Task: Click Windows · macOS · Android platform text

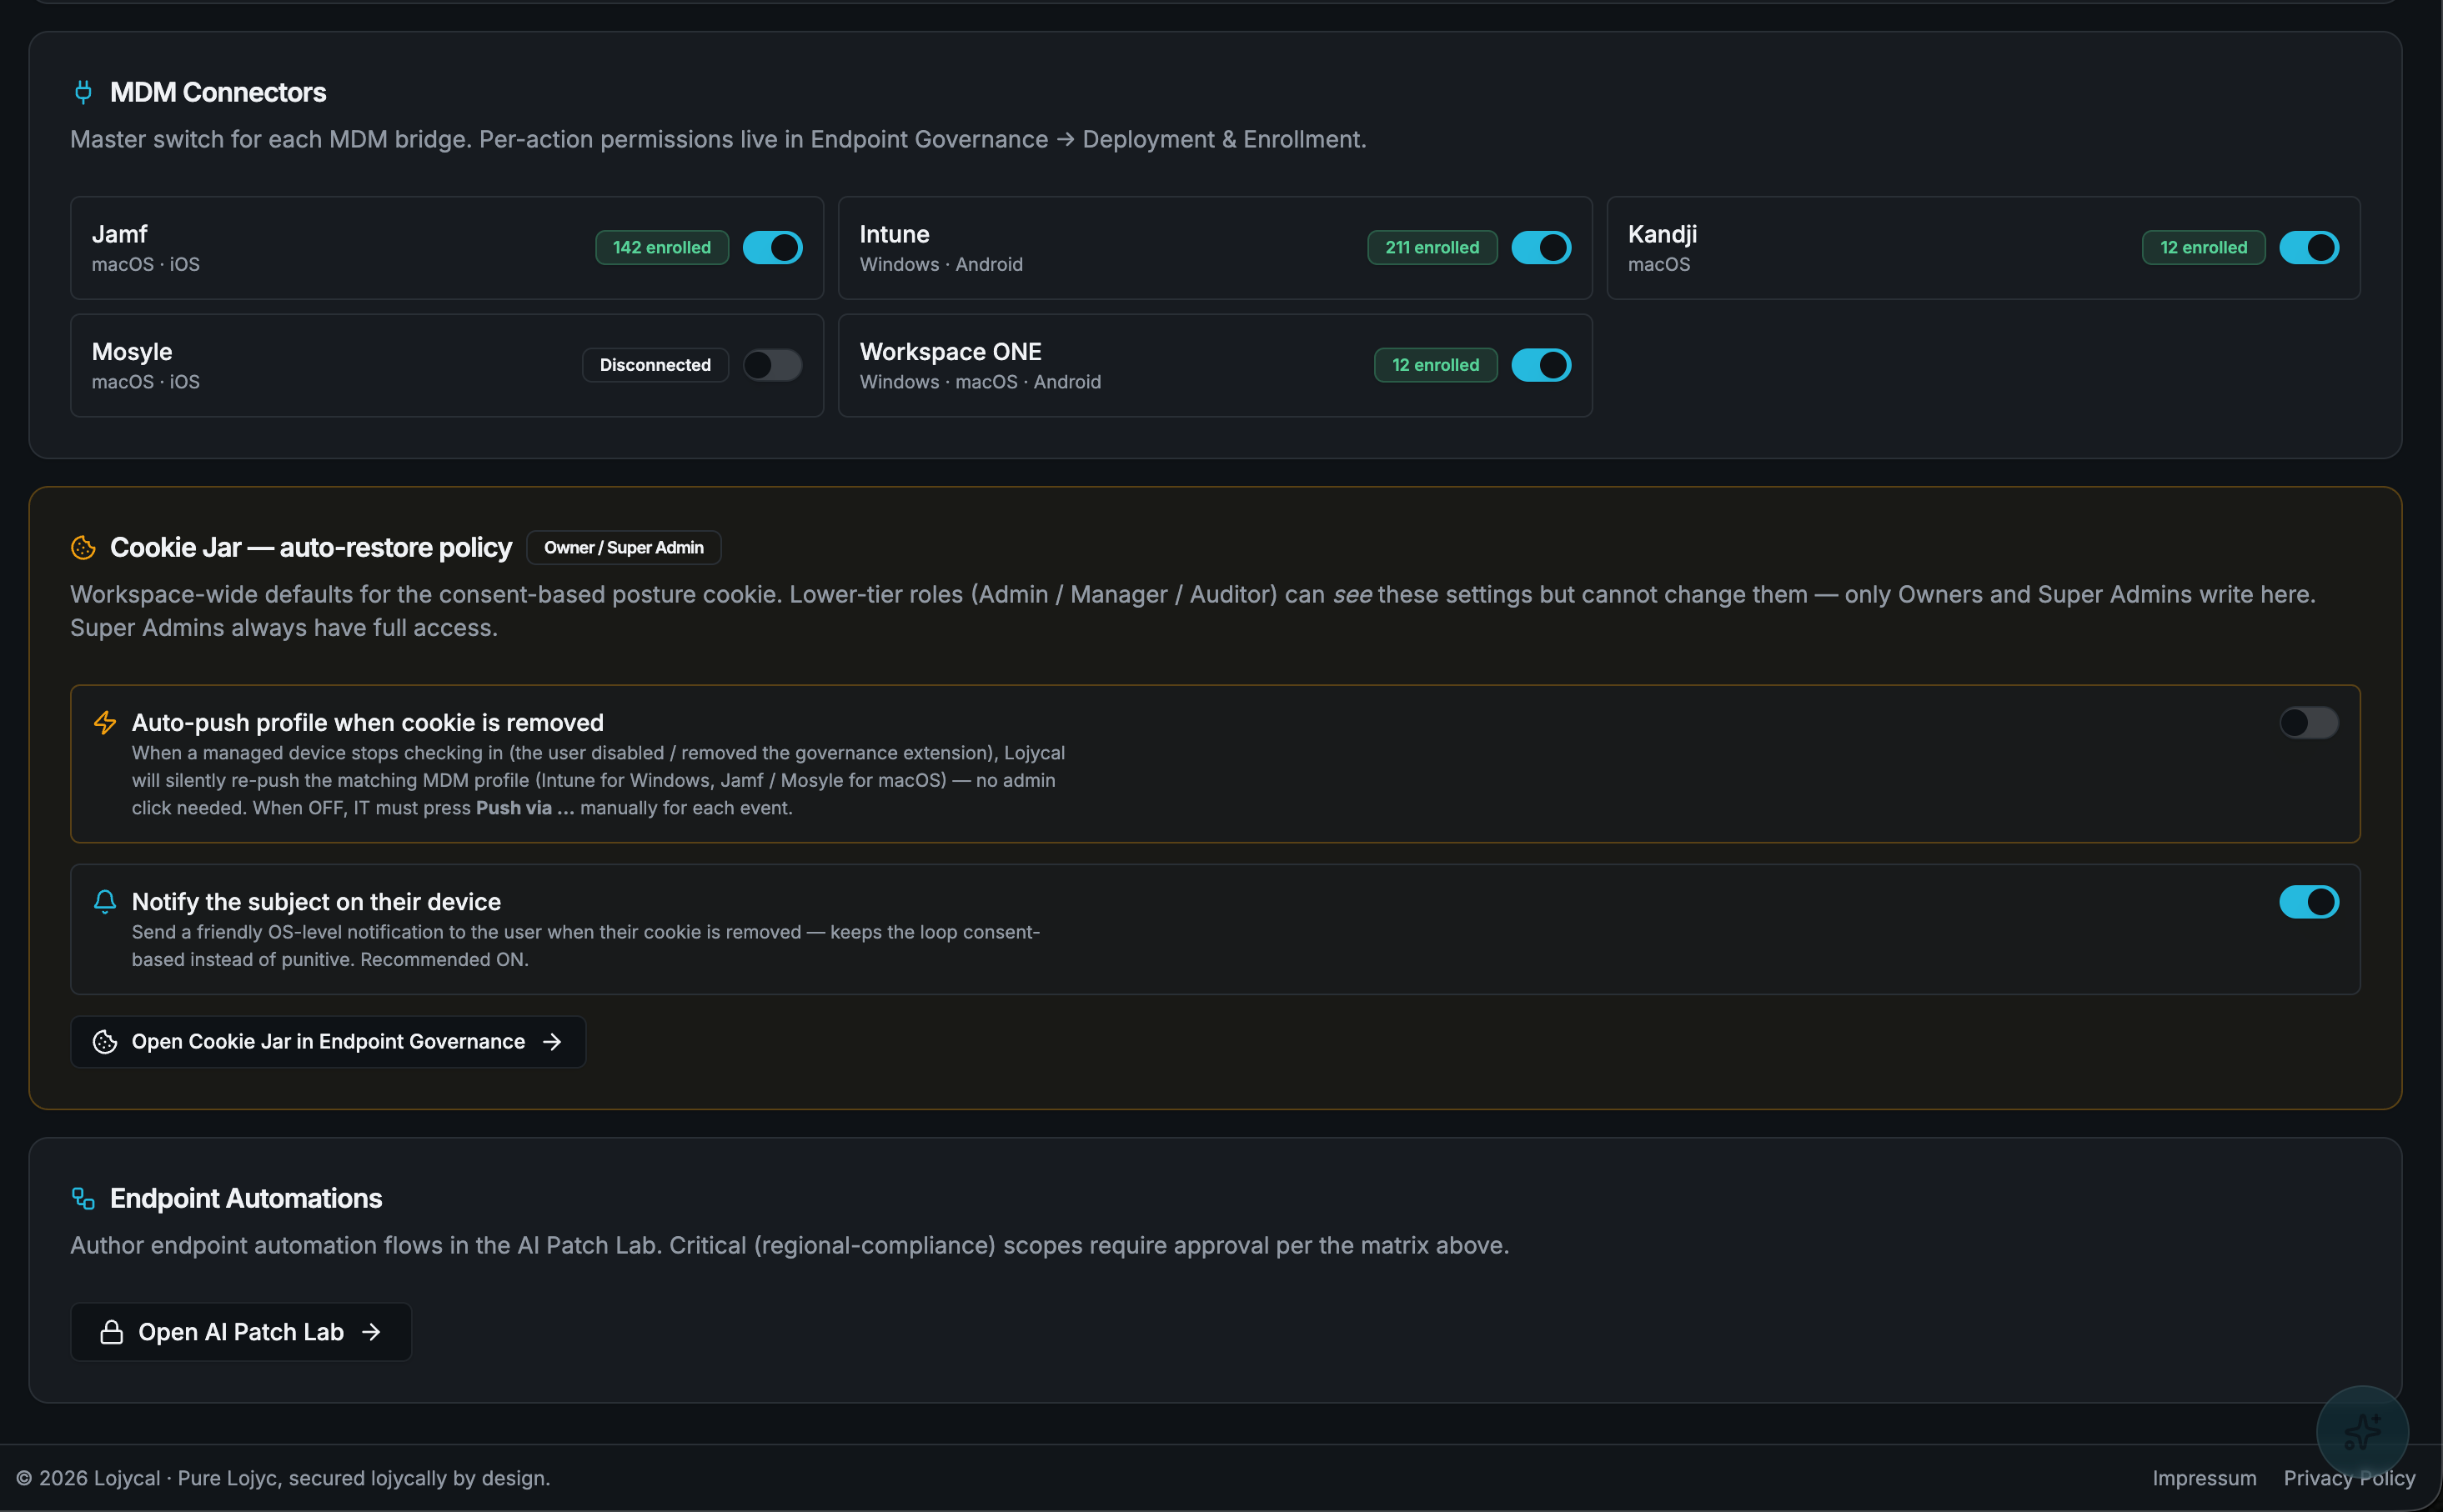Action: coord(980,382)
